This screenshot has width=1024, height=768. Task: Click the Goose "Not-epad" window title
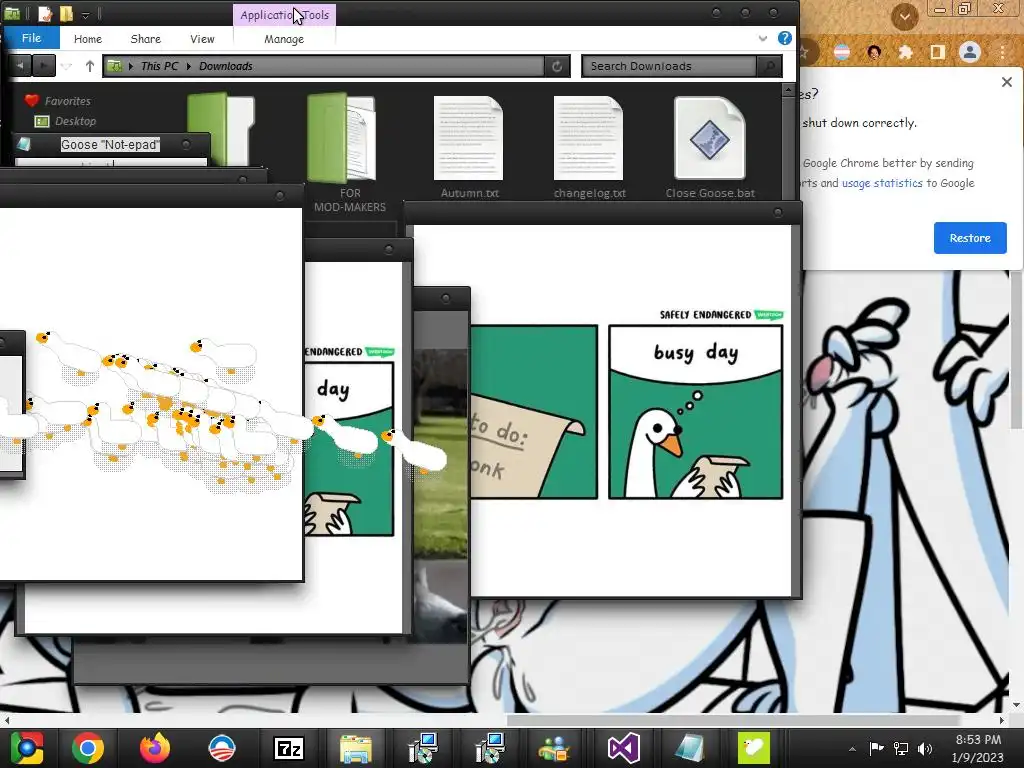110,144
